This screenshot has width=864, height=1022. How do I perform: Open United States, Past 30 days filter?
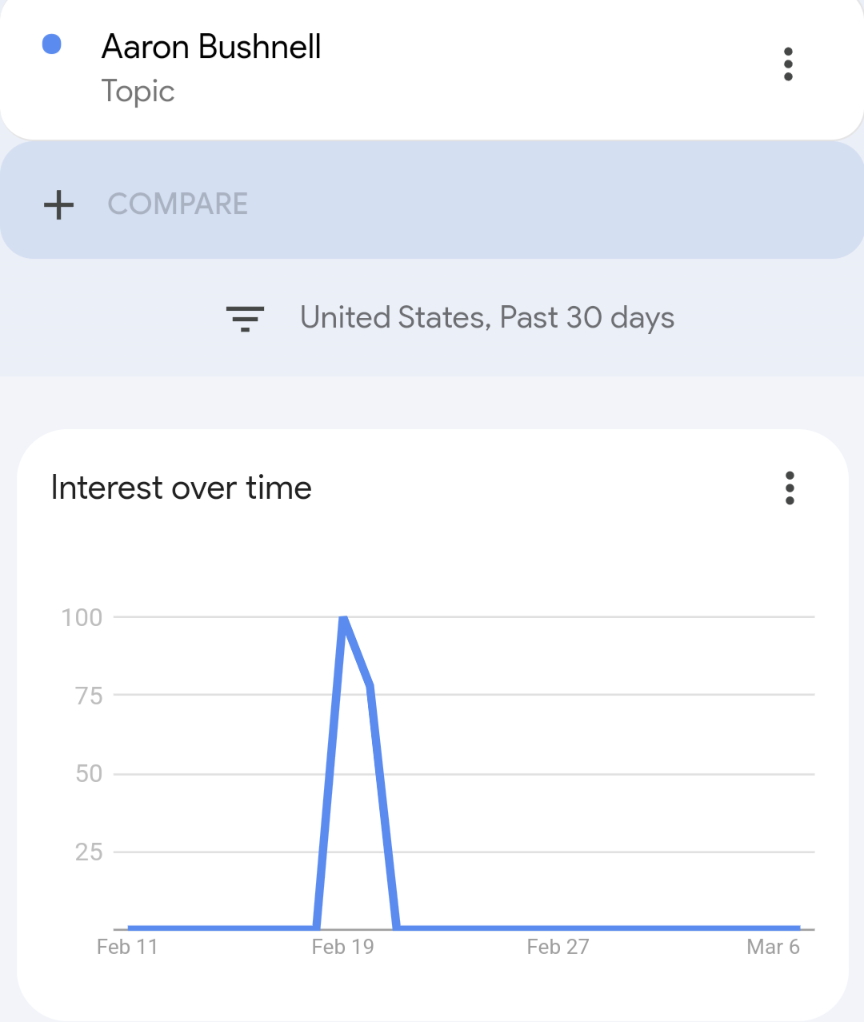coord(487,317)
